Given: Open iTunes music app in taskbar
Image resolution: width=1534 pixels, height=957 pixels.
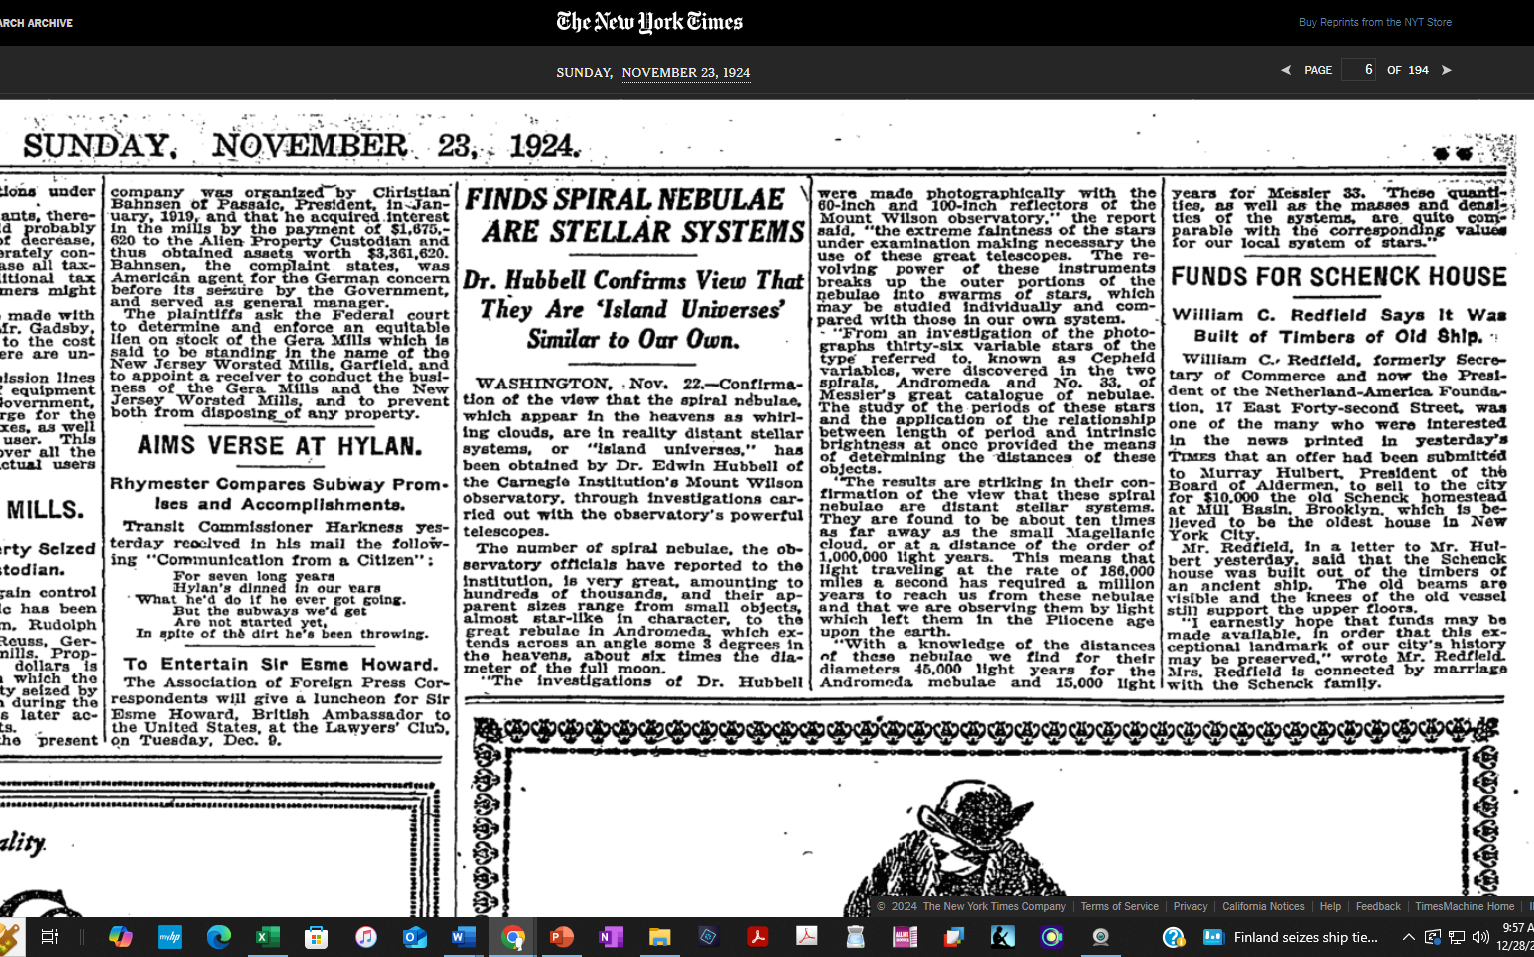Looking at the screenshot, I should tap(366, 937).
